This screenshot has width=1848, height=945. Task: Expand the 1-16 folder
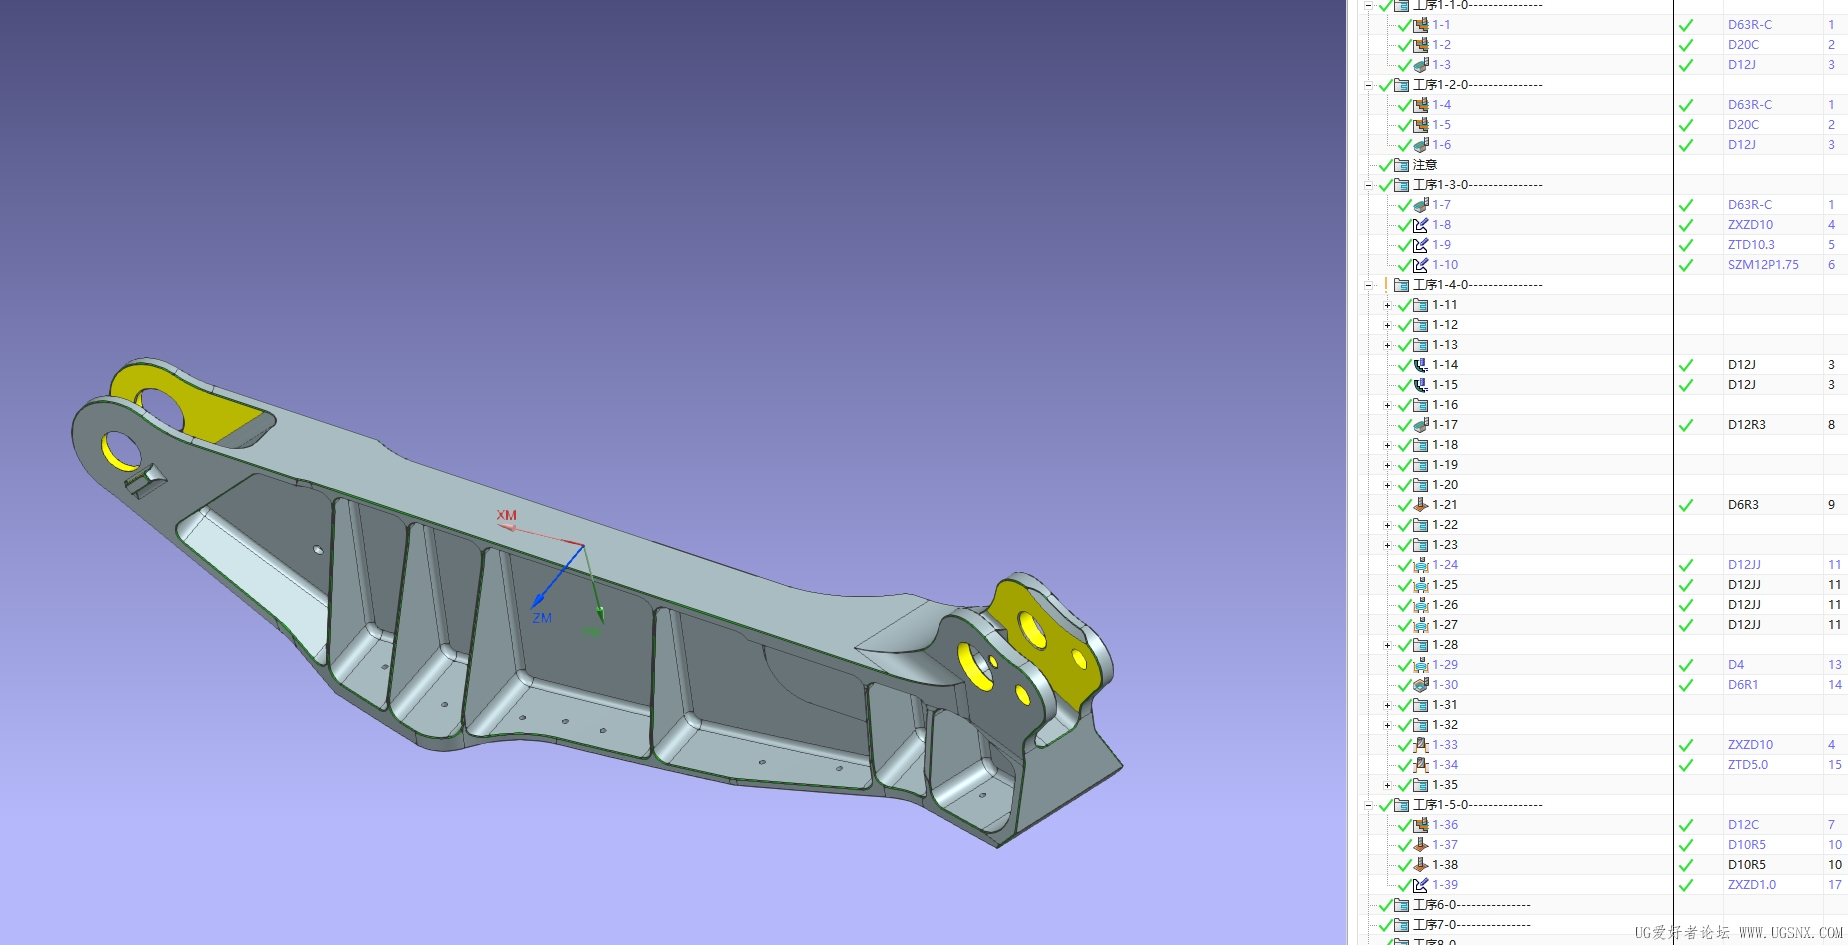click(x=1387, y=405)
